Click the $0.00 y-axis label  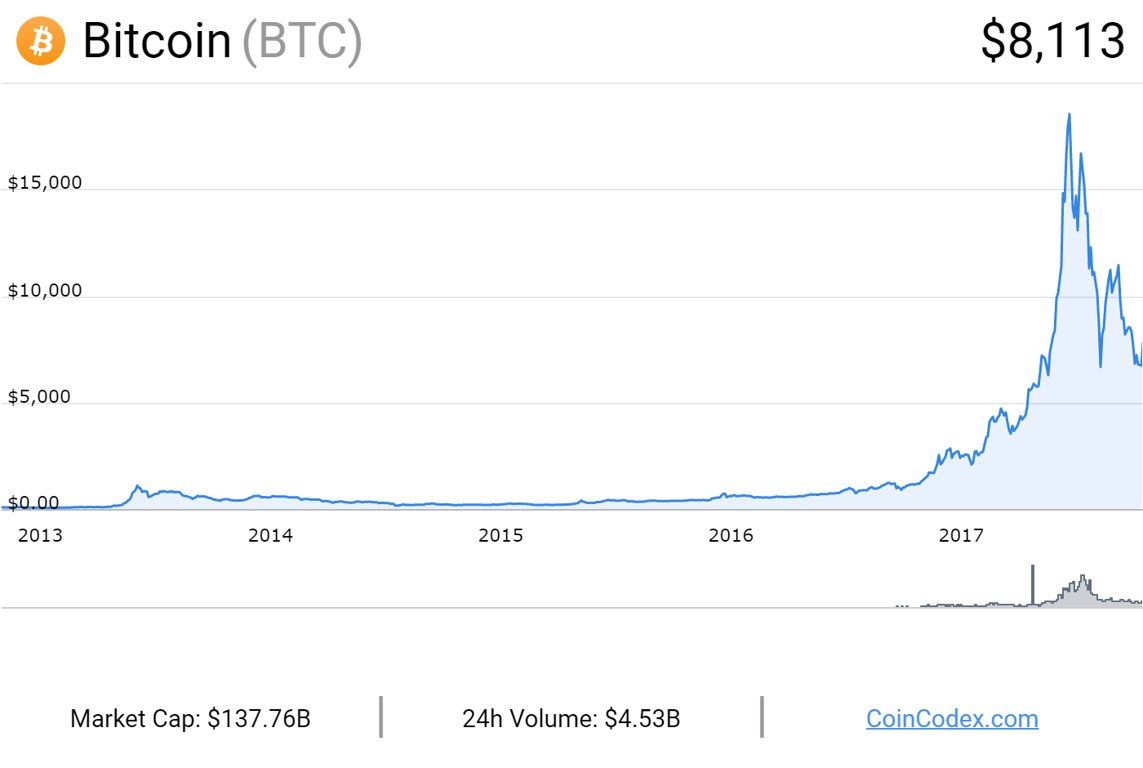click(x=33, y=503)
